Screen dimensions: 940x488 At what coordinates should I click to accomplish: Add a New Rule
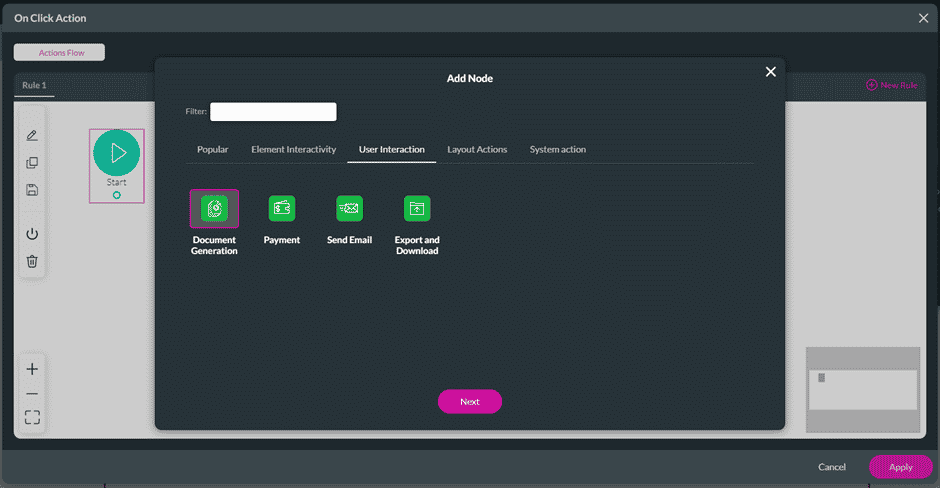click(892, 85)
